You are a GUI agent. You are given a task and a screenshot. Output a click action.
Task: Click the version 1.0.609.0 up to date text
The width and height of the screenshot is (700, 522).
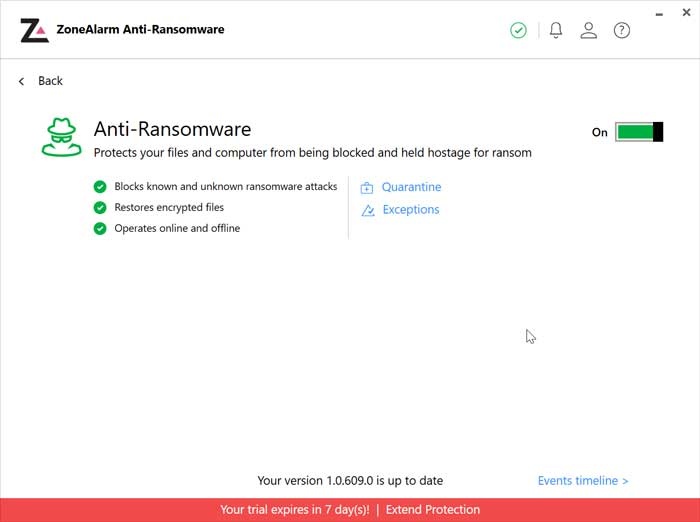tap(350, 480)
